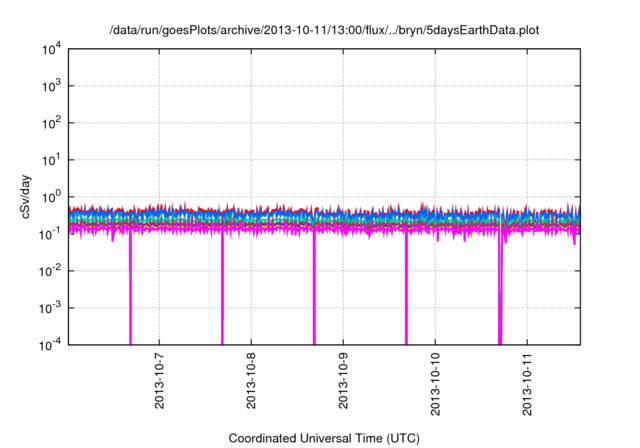Select the 10^1 y-axis label
640x448 pixels.
(x=52, y=160)
